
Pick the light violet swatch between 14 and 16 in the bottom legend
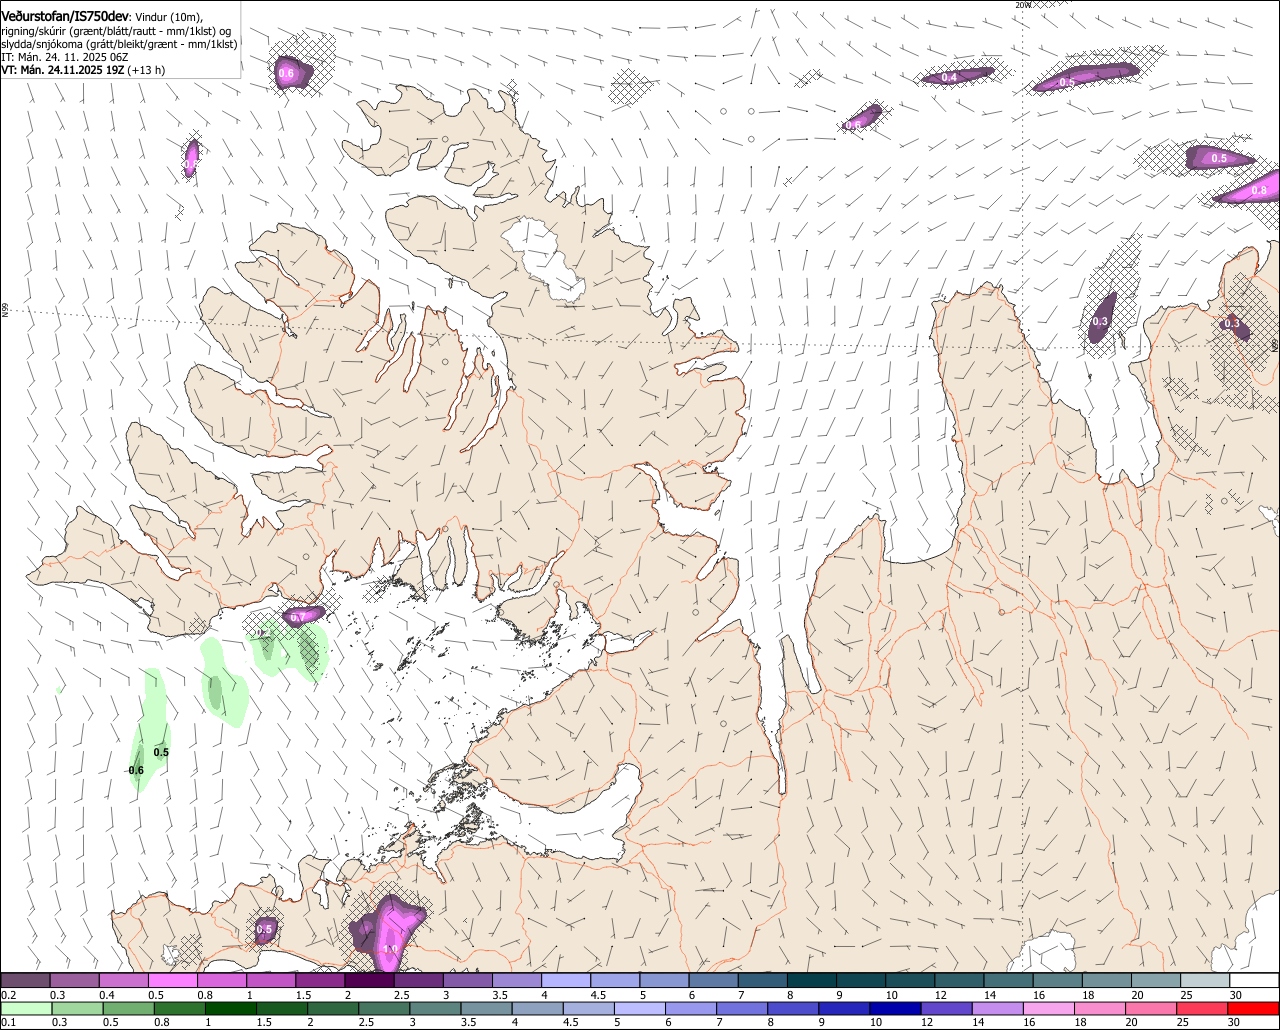(x=997, y=1009)
